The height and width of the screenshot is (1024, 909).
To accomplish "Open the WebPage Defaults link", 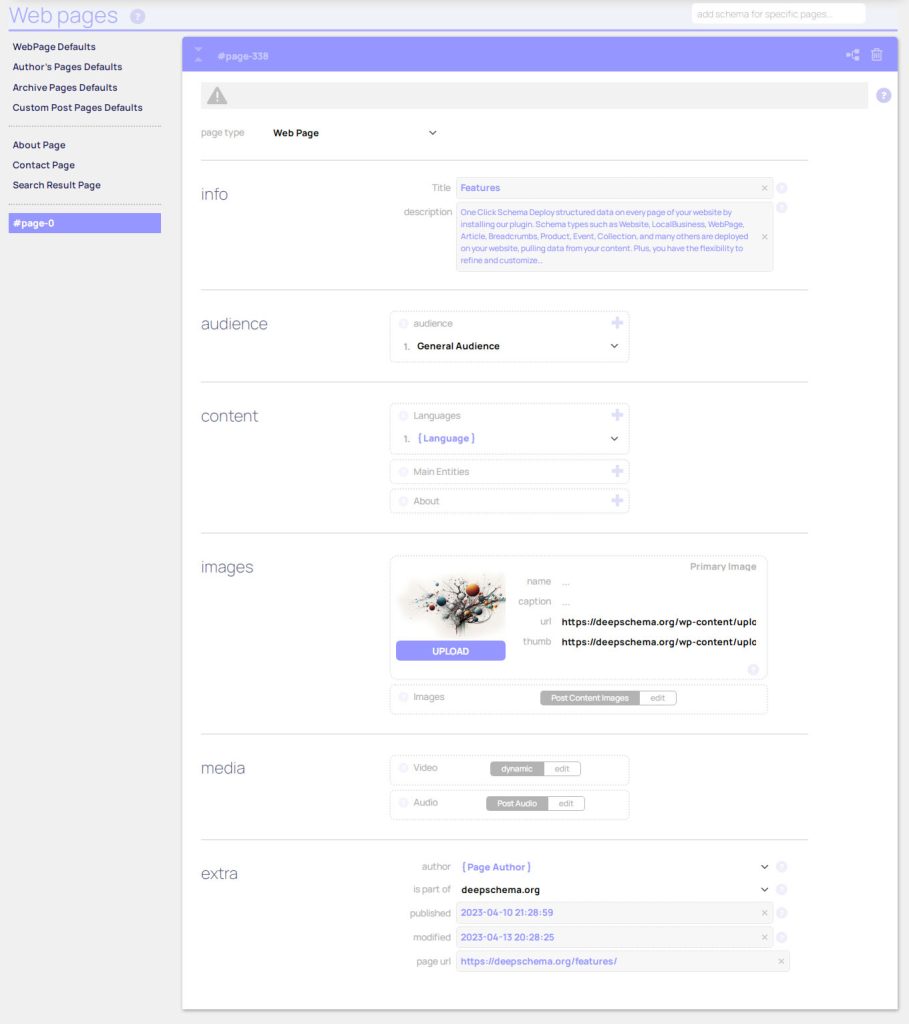I will [53, 47].
